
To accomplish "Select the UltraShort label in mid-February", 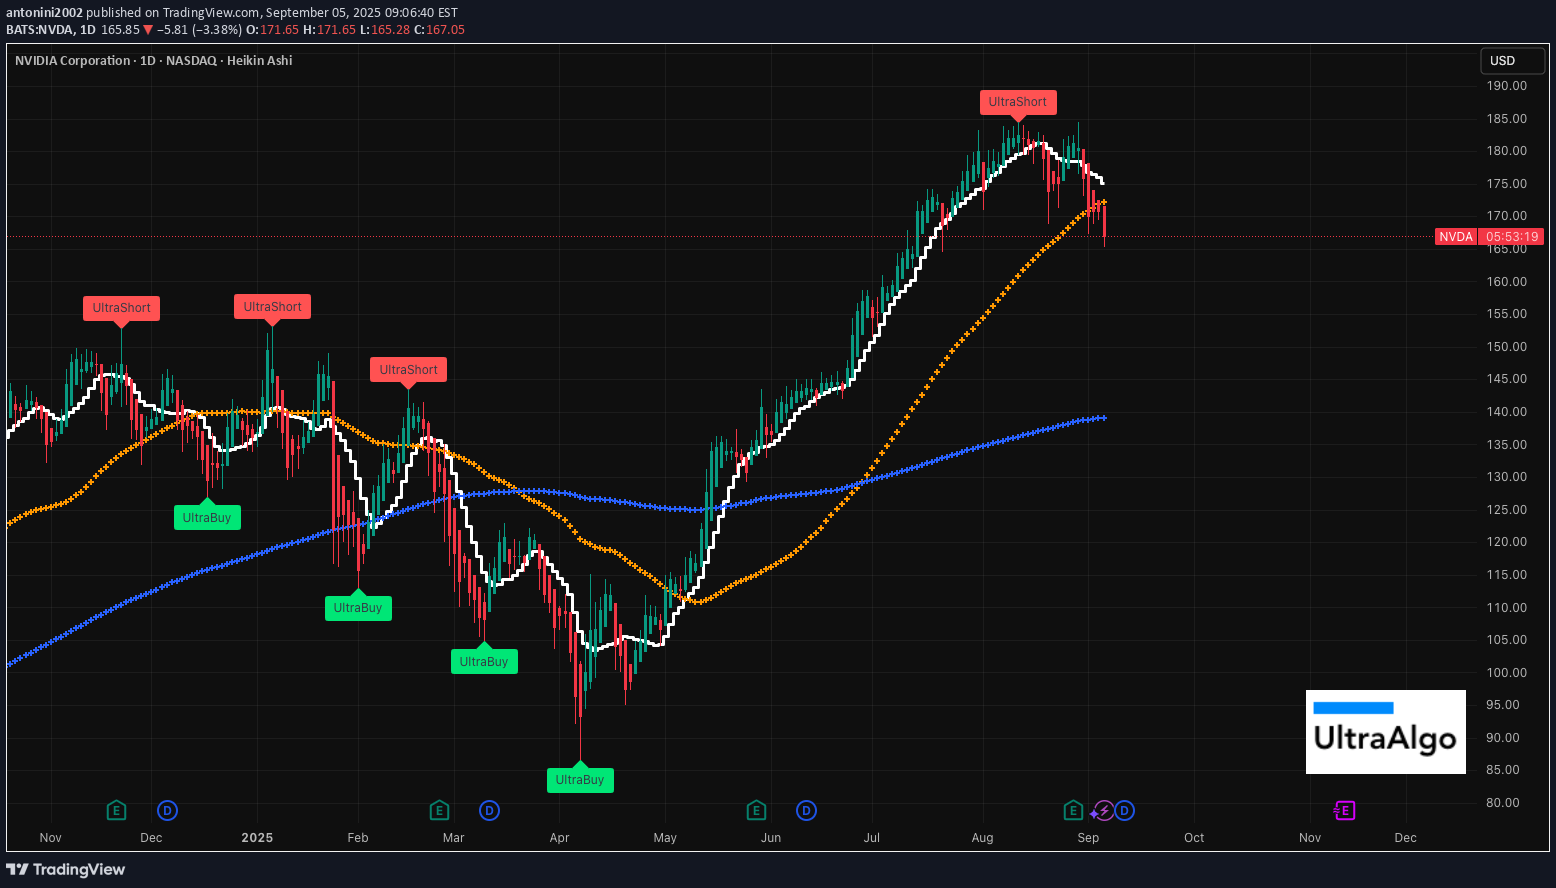I will coord(409,370).
